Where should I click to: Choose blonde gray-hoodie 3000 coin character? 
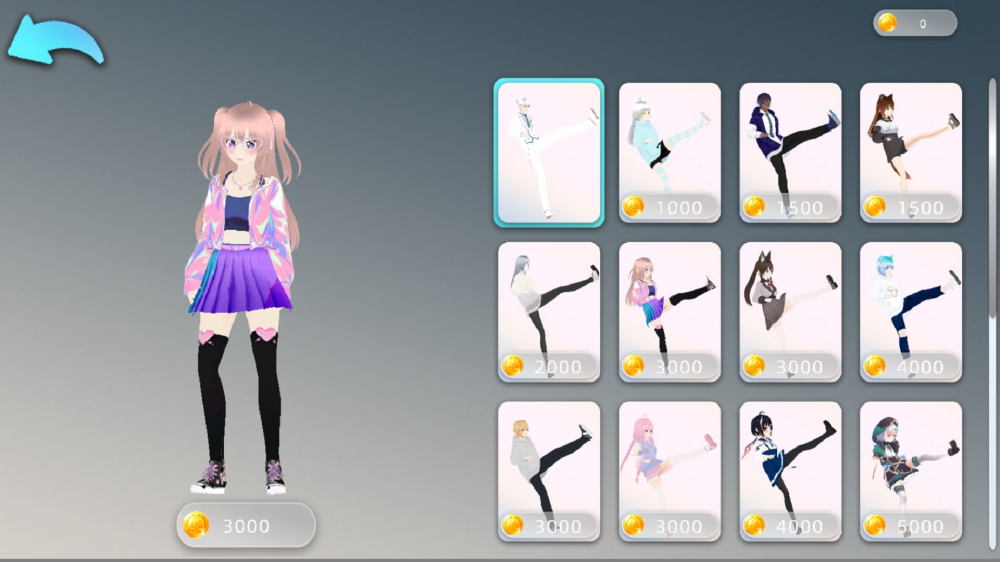pos(549,470)
